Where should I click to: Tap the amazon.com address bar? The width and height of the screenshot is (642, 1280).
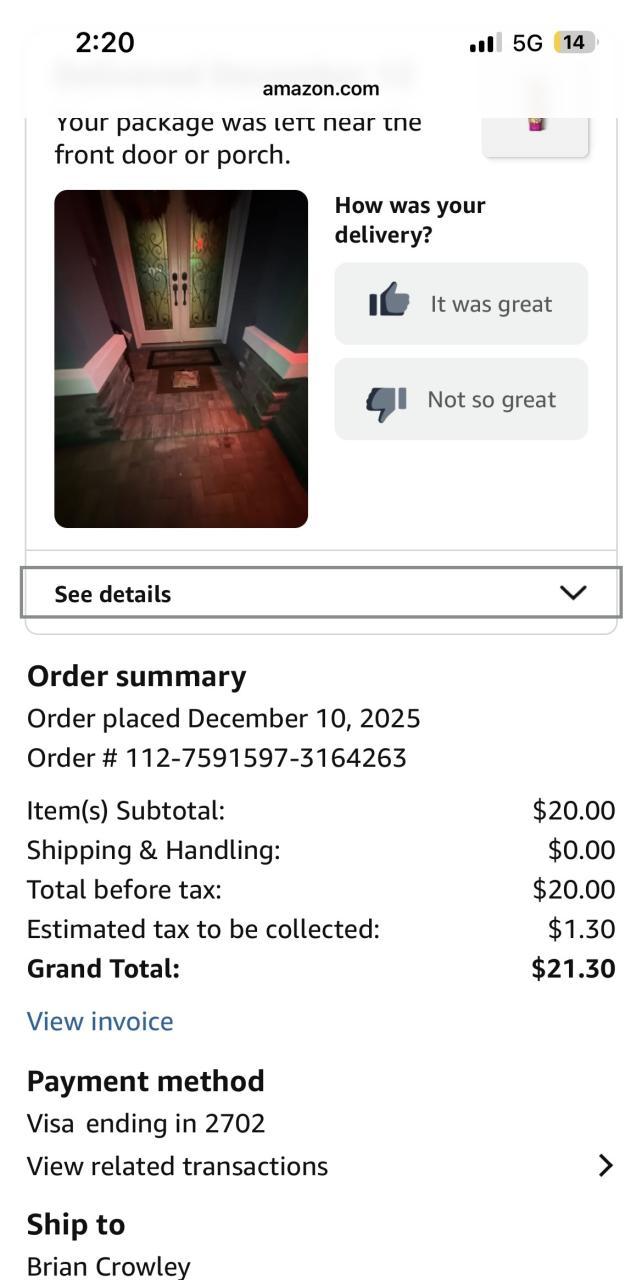[x=321, y=89]
